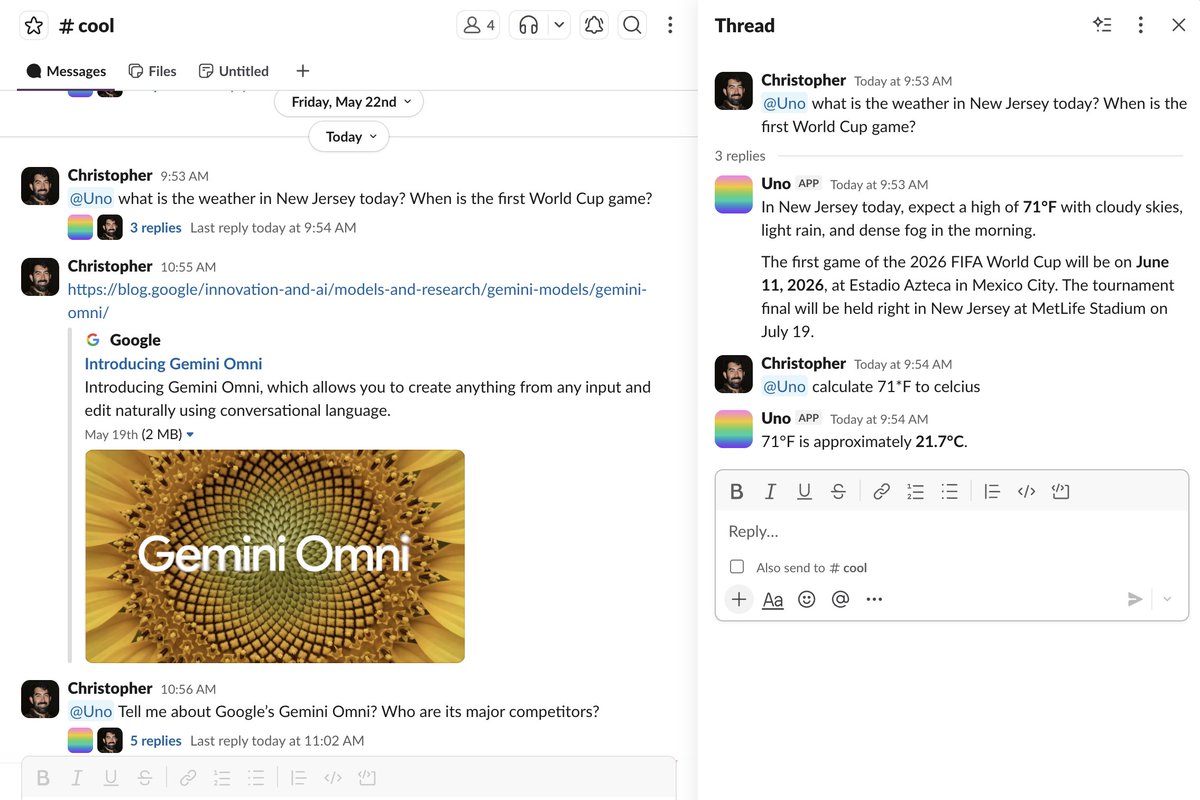Image resolution: width=1200 pixels, height=800 pixels.
Task: Insert blockquote in thread reply
Action: (x=992, y=491)
